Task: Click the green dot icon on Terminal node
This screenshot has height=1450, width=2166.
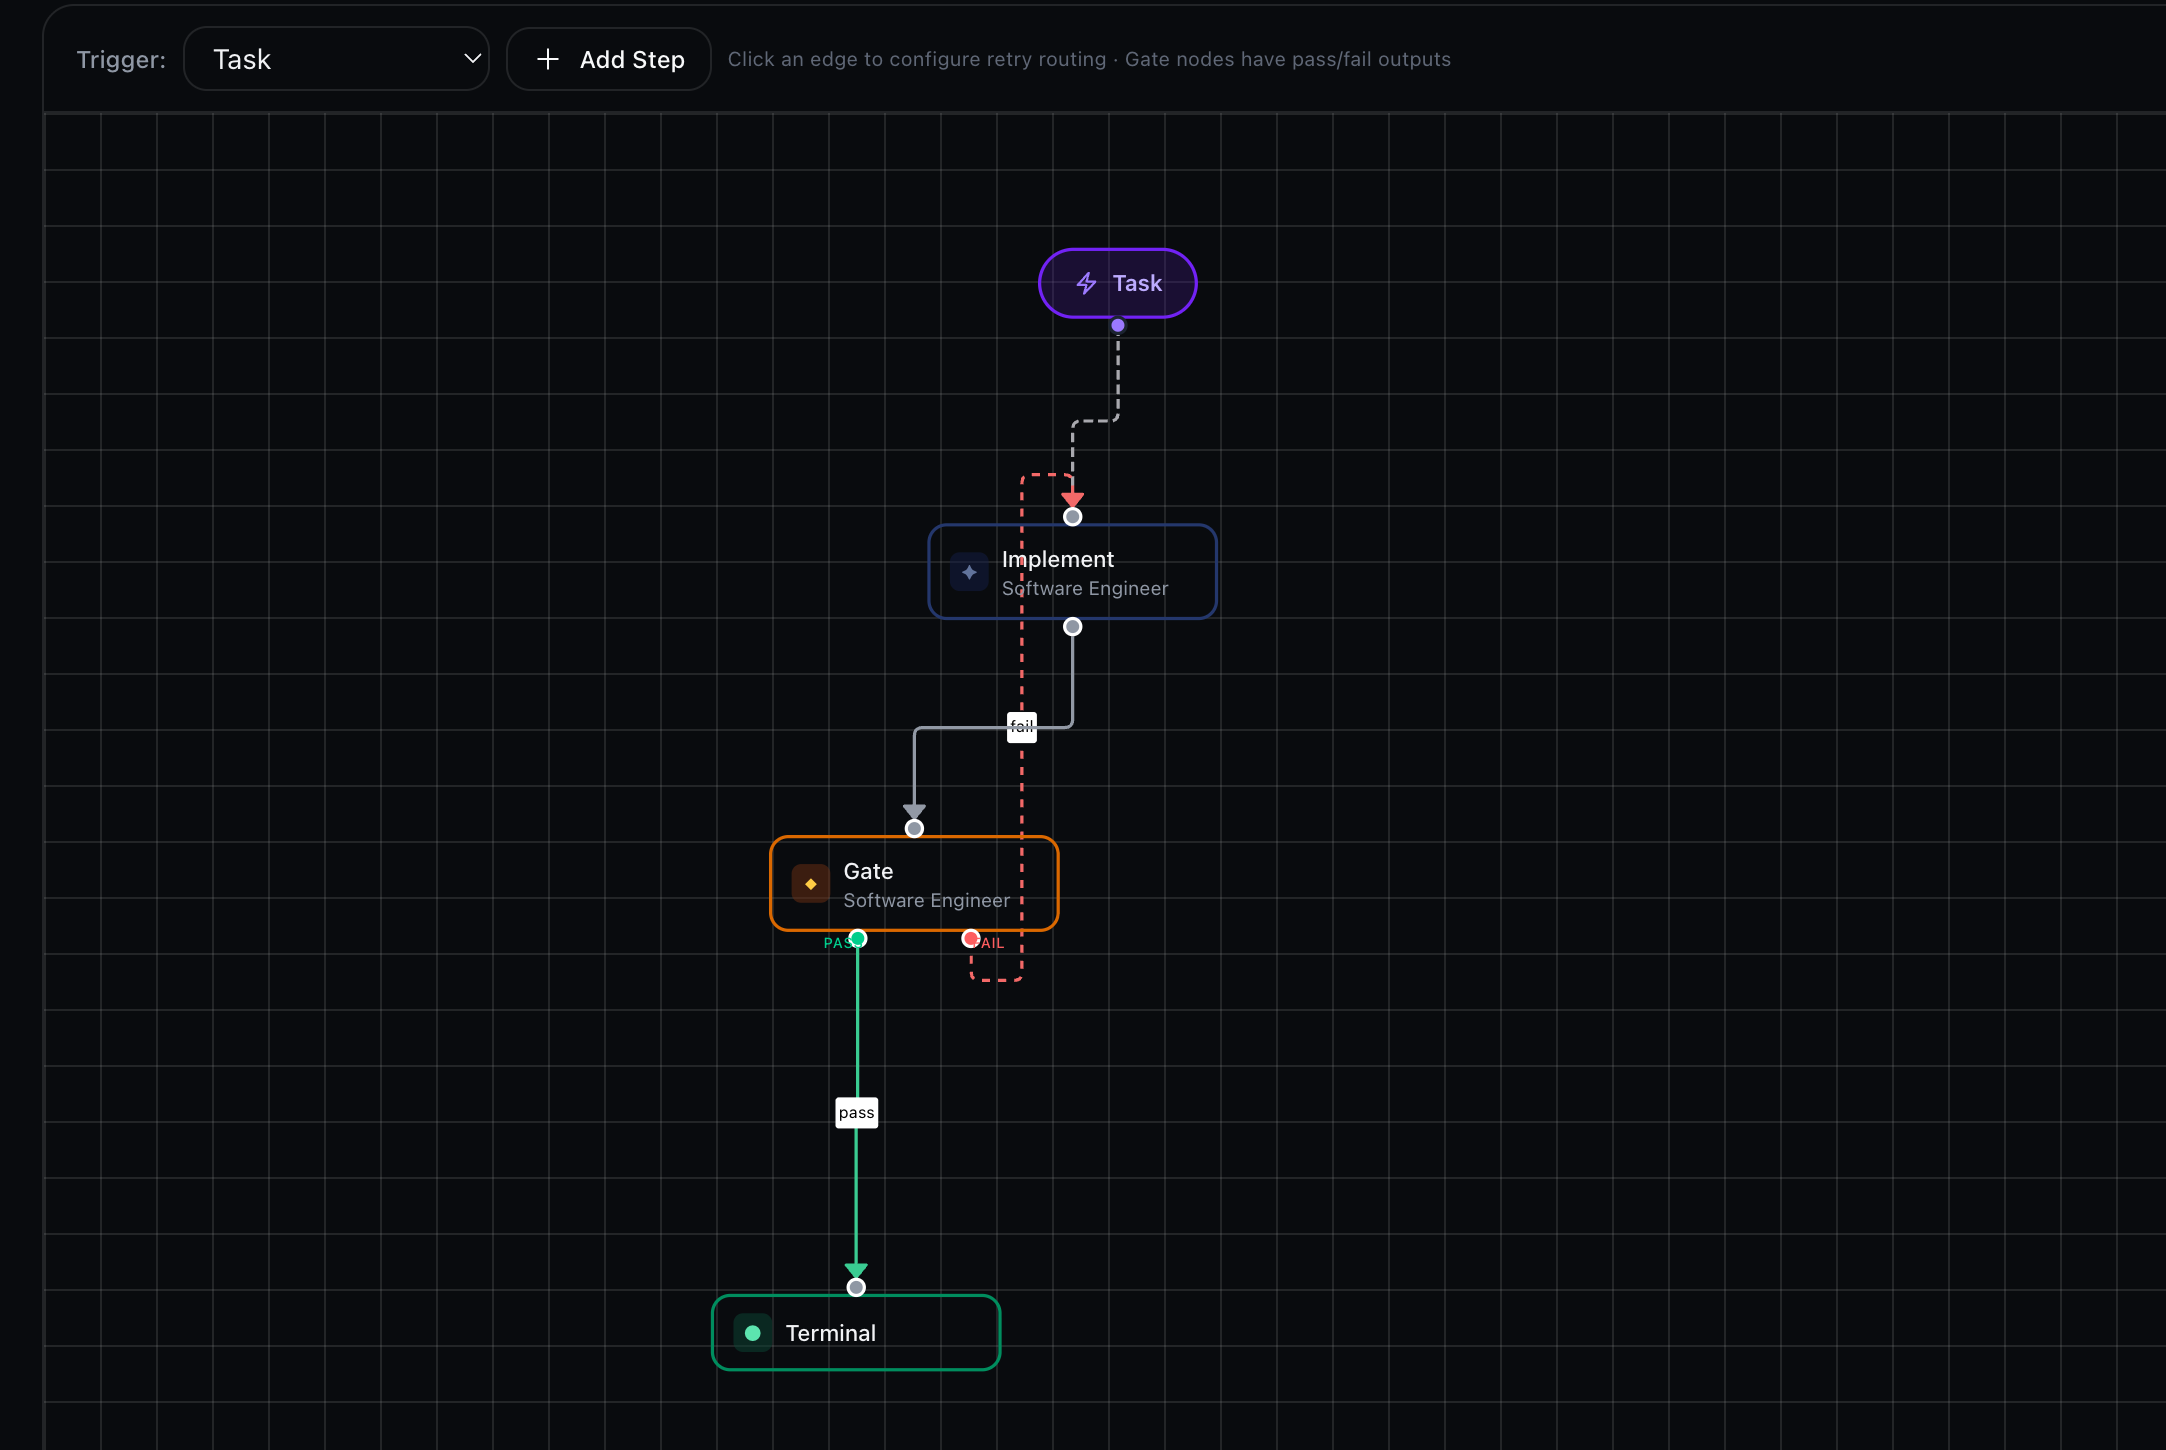Action: click(753, 1333)
